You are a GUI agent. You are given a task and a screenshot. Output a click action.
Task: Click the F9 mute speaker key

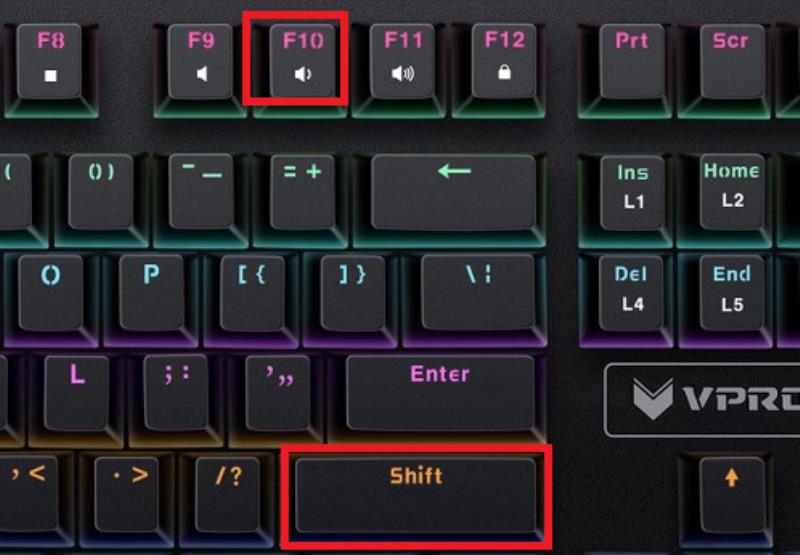(x=201, y=61)
